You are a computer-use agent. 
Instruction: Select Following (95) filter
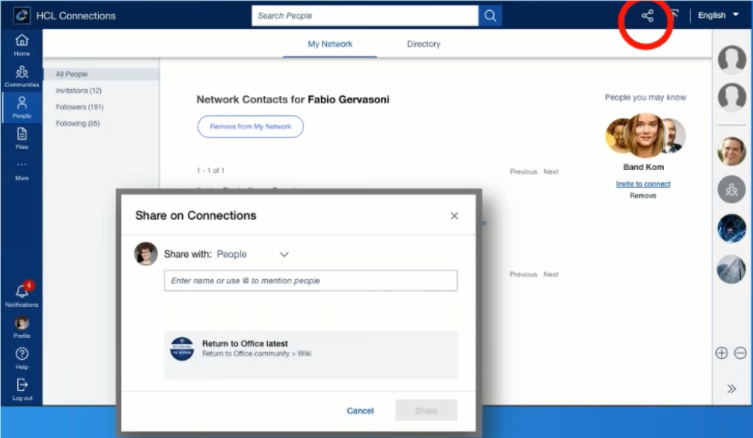tap(78, 123)
